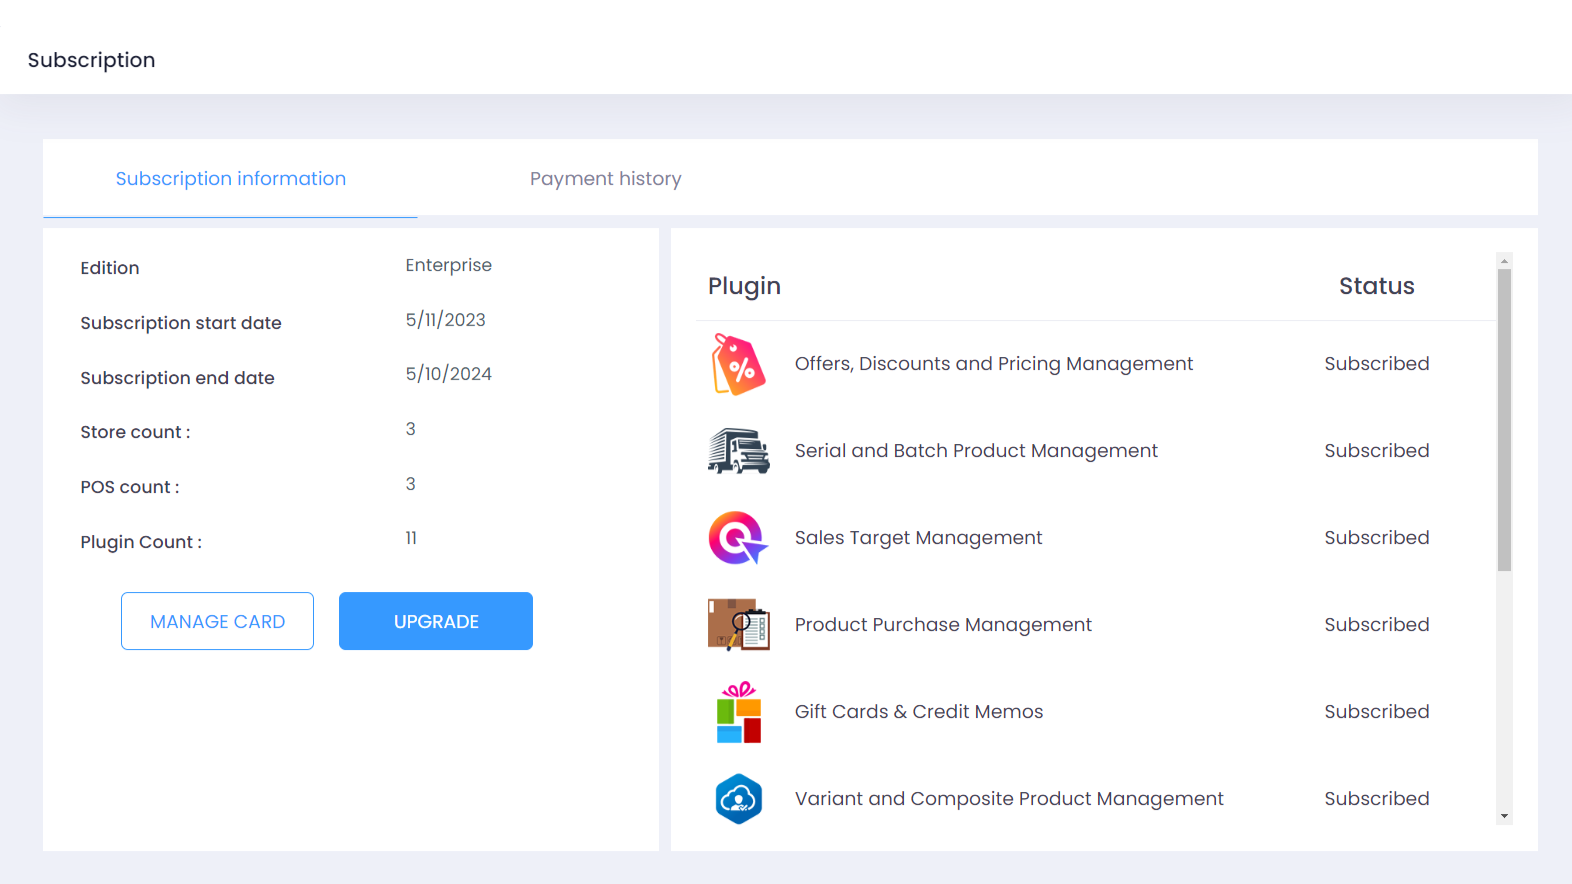The height and width of the screenshot is (884, 1572).
Task: Click the Variant and Composite Product icon
Action: pos(738,799)
